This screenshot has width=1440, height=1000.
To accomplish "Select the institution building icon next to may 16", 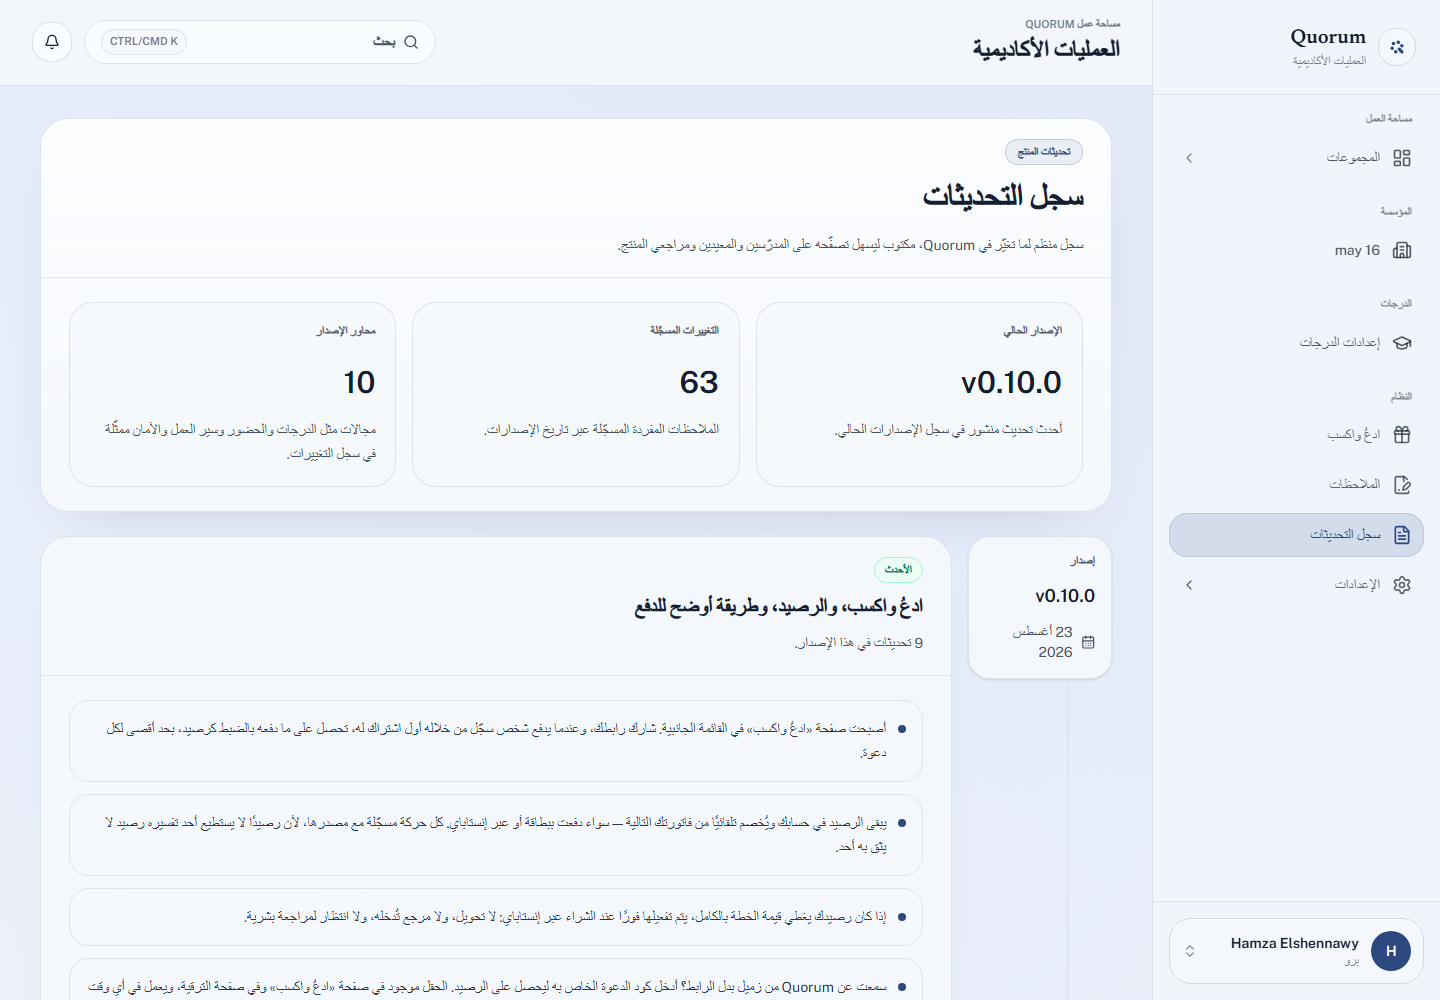I will pyautogui.click(x=1402, y=250).
